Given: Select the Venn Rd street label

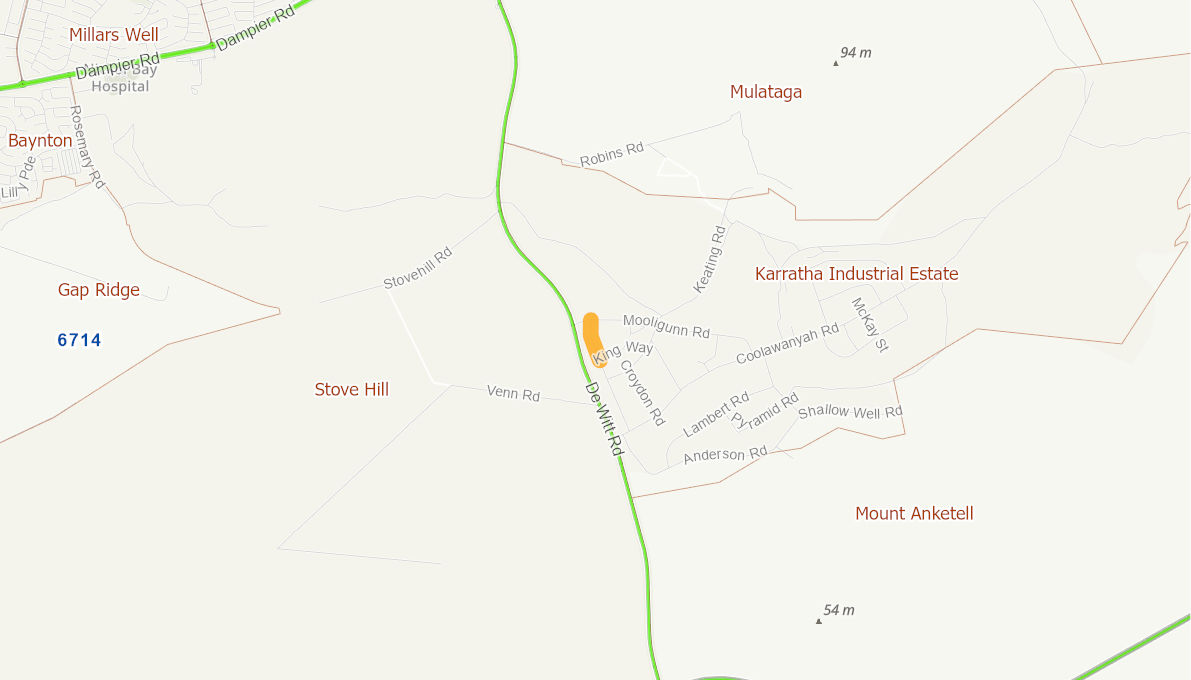Looking at the screenshot, I should tap(513, 393).
